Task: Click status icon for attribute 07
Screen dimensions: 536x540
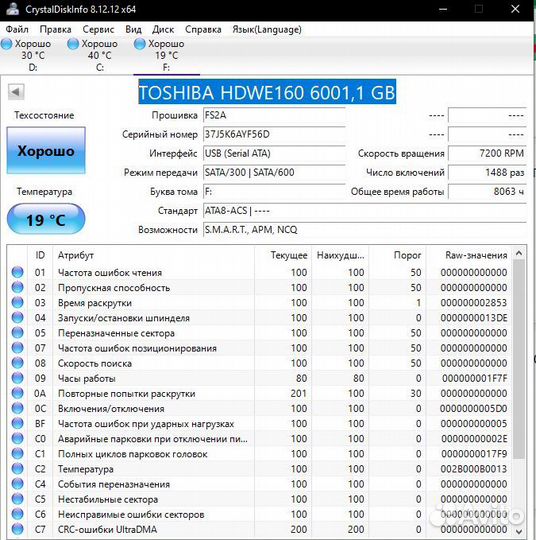Action: pyautogui.click(x=18, y=348)
